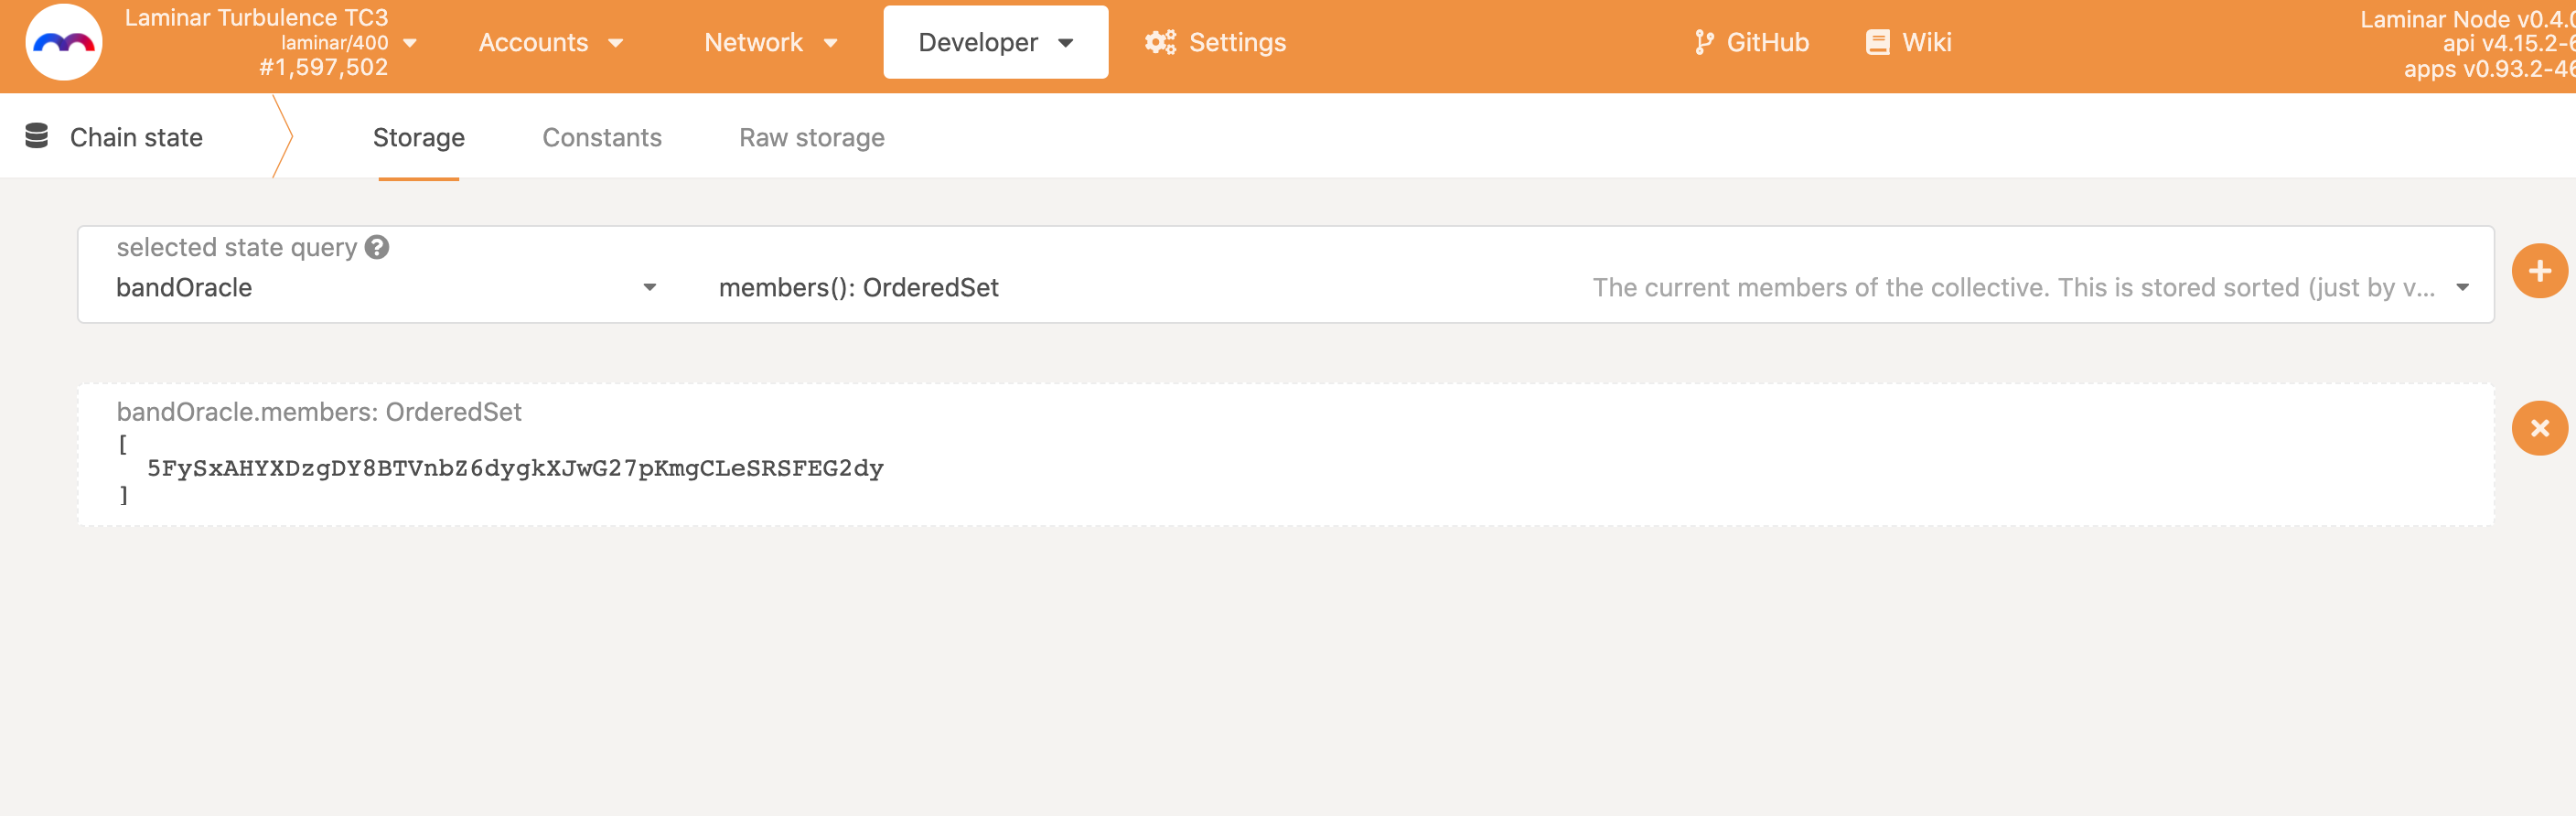Click the GitHub branch icon

1704,42
